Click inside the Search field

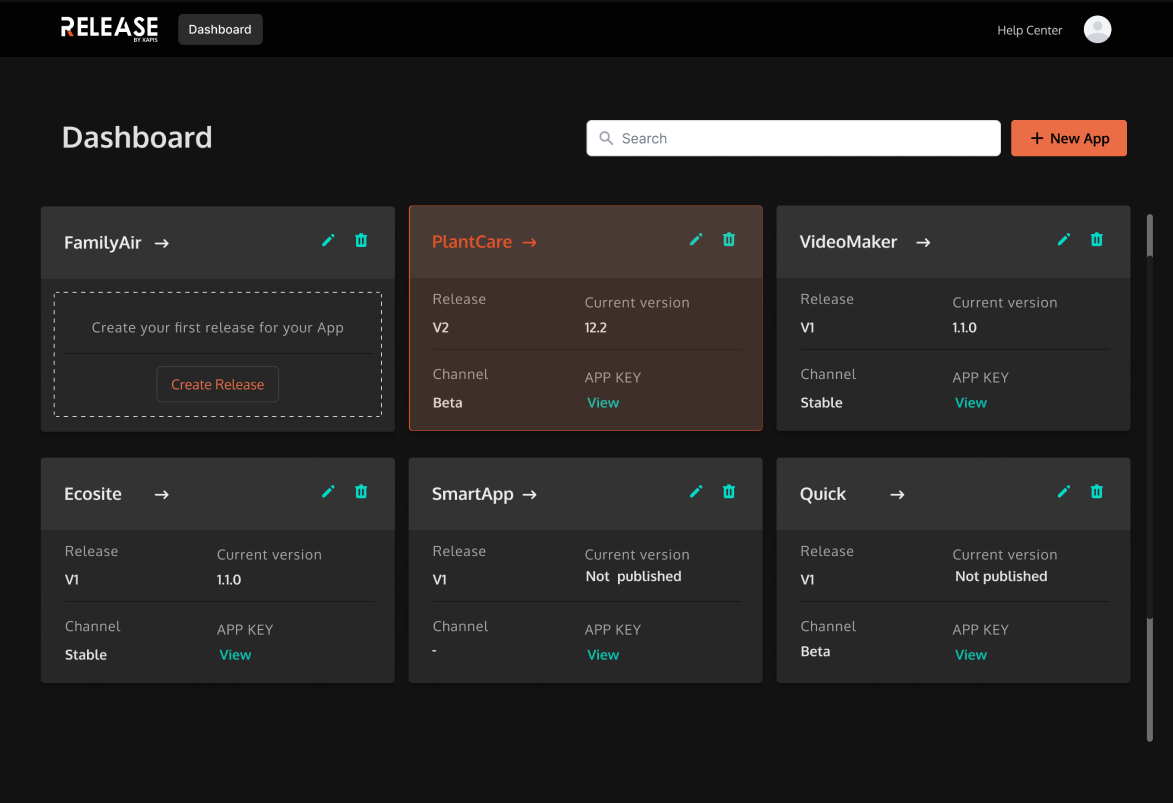click(793, 138)
